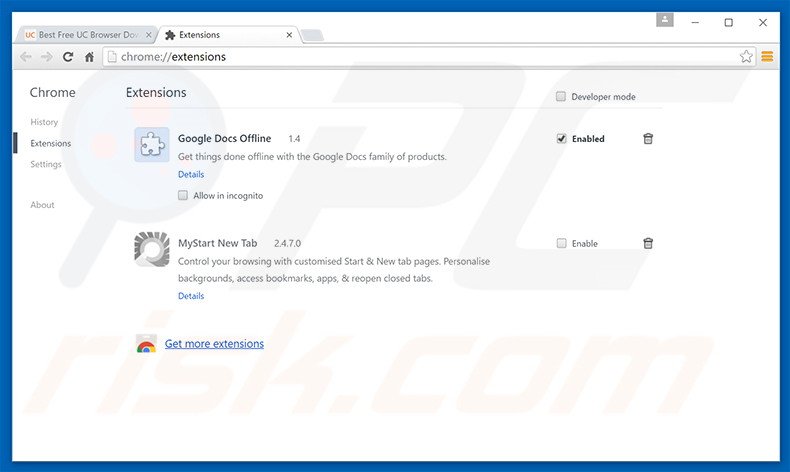Image resolution: width=790 pixels, height=472 pixels.
Task: Click the Extensions page heading
Action: point(156,92)
